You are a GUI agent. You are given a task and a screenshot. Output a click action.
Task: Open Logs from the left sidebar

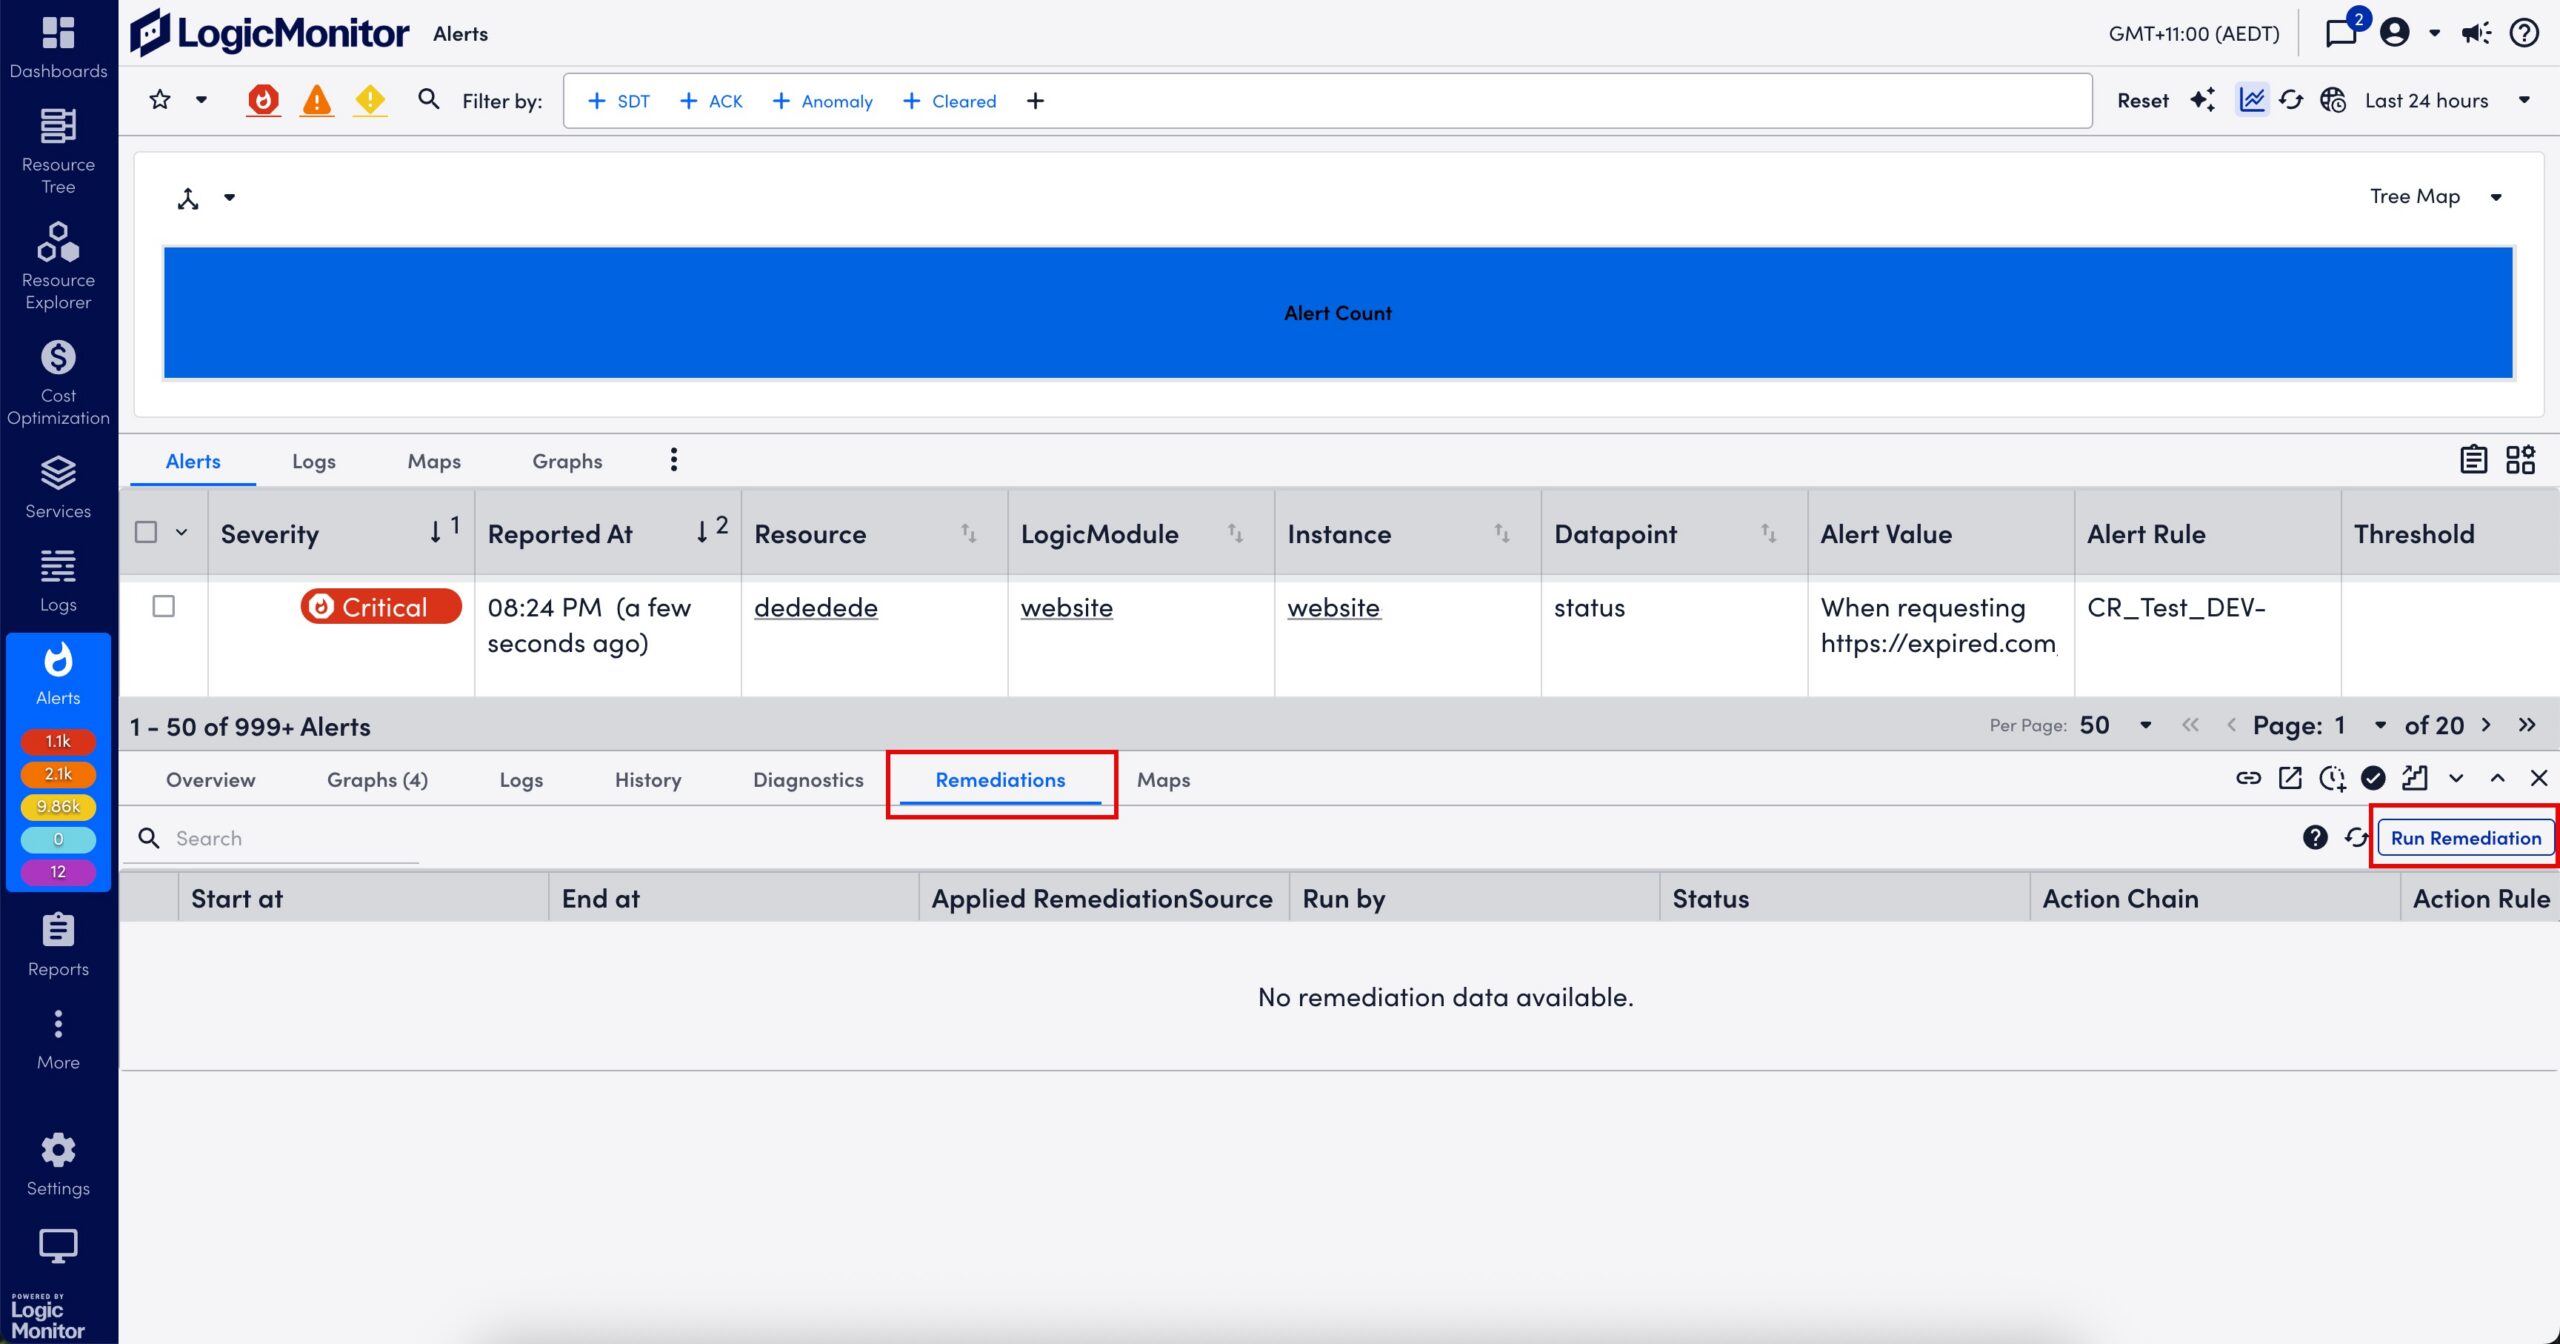click(58, 581)
